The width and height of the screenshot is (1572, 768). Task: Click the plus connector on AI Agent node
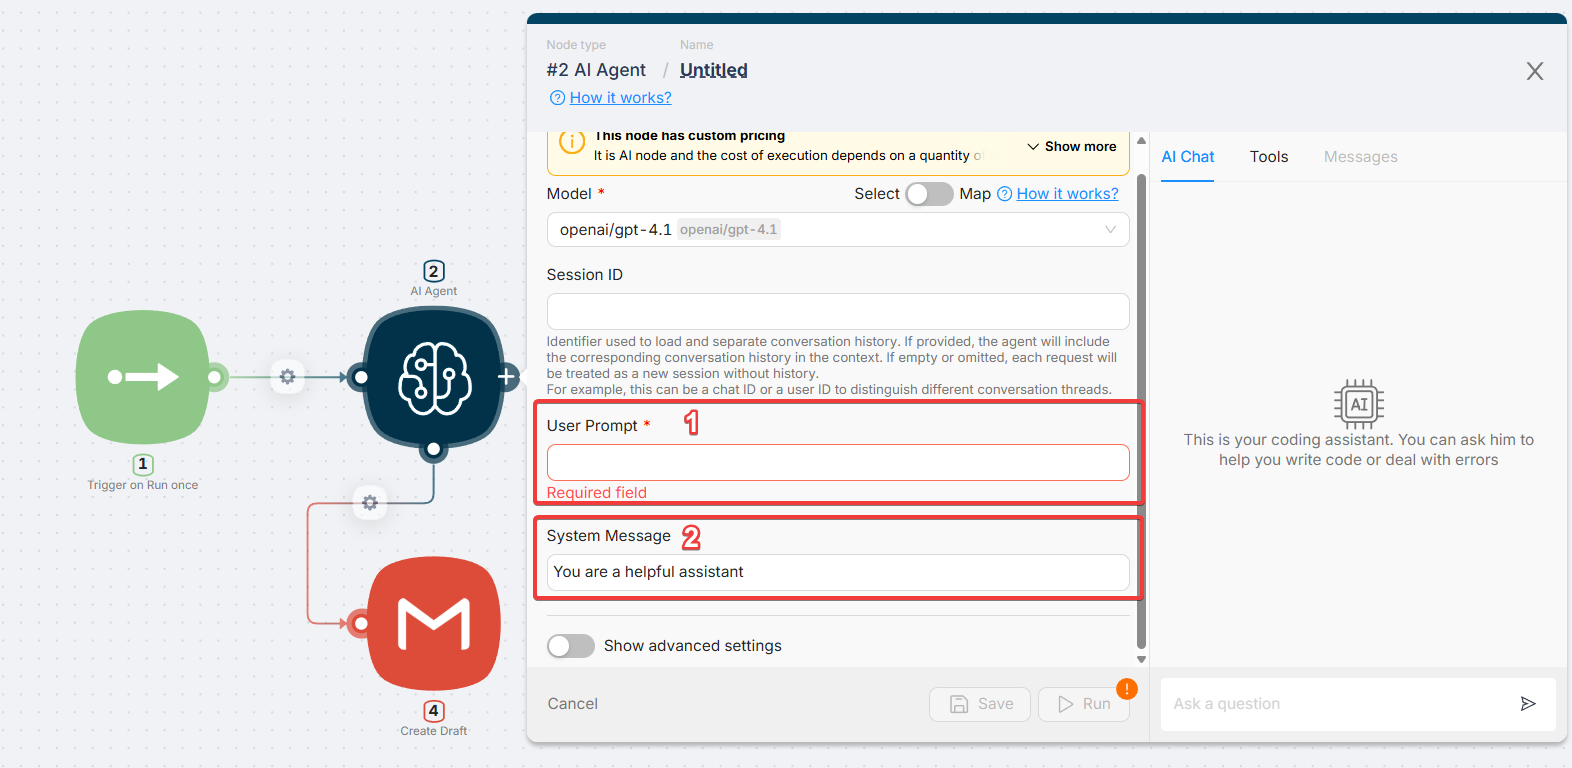pyautogui.click(x=507, y=377)
